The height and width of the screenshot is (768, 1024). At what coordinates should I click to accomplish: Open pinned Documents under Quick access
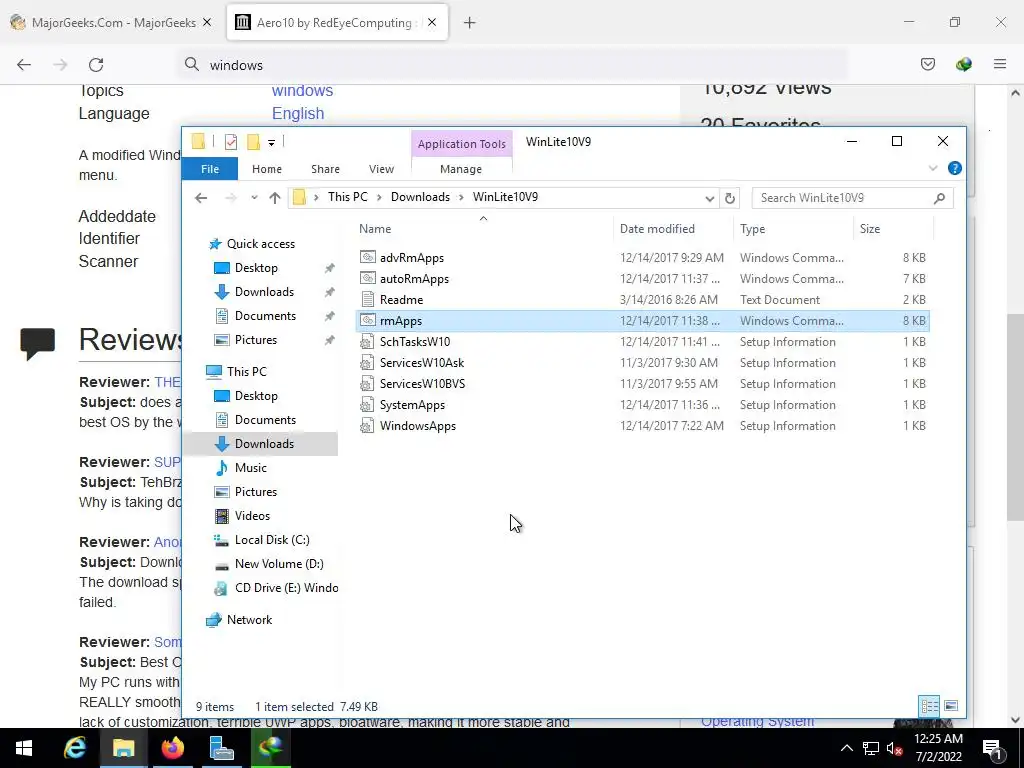pyautogui.click(x=264, y=316)
